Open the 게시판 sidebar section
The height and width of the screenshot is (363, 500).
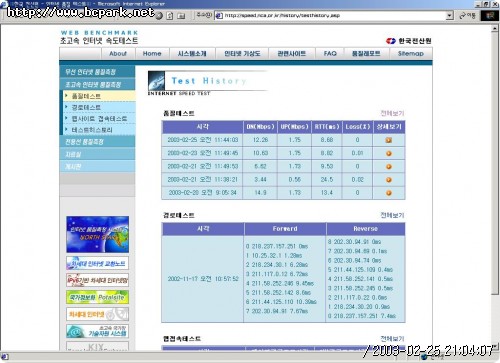tap(97, 166)
